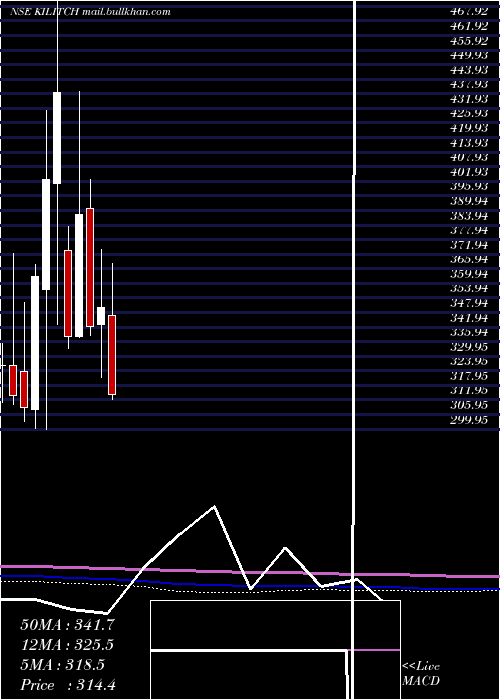Click the 299.95 price level label
The image size is (500, 700).
point(468,420)
